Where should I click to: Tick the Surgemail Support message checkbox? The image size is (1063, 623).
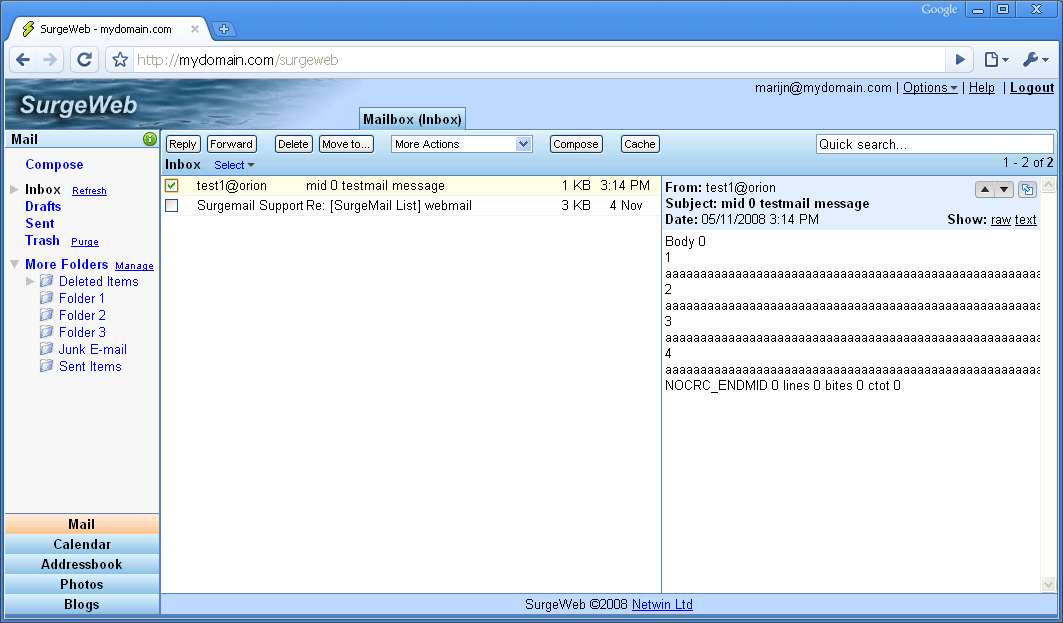172,206
